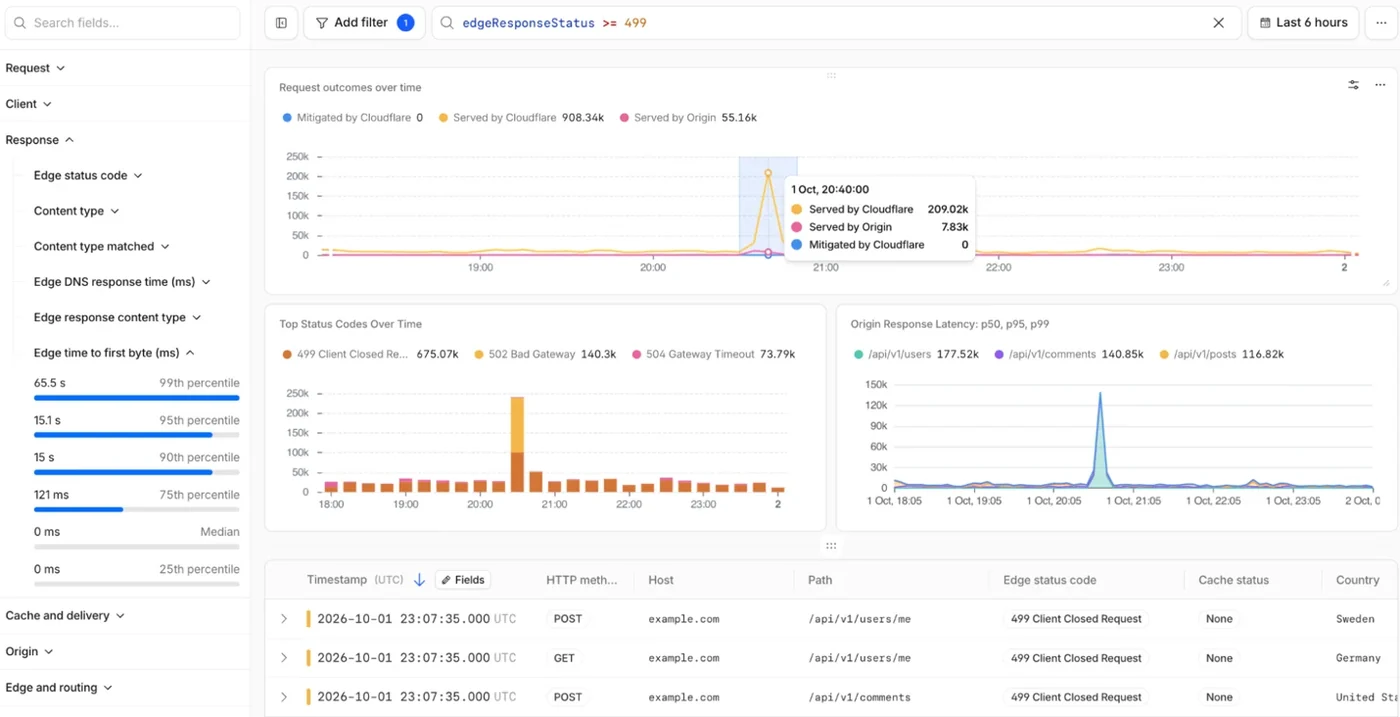Expand Edge DNS response time field
The width and height of the screenshot is (1400, 717).
pos(122,282)
